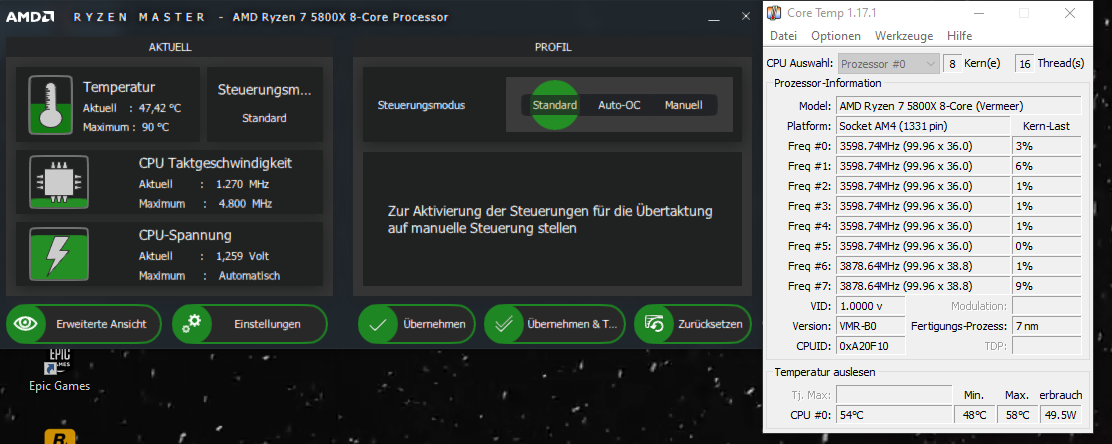Click the Version field VMR-B0

[871, 326]
